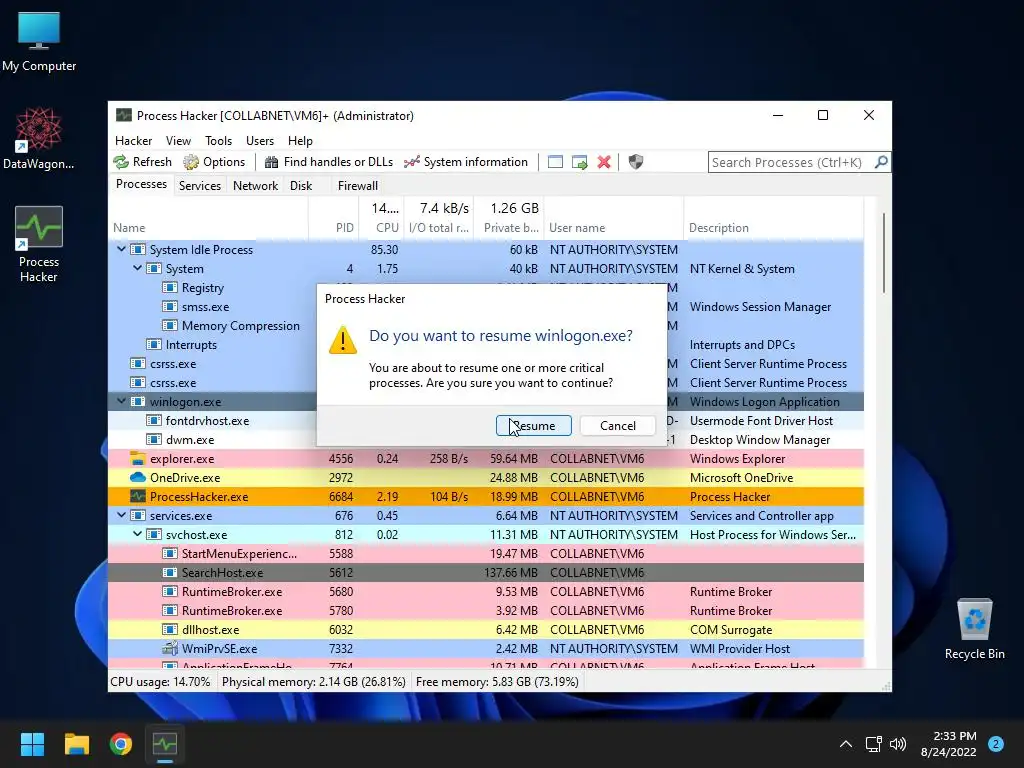Click the Refresh toolbar icon
The width and height of the screenshot is (1024, 768).
(121, 162)
